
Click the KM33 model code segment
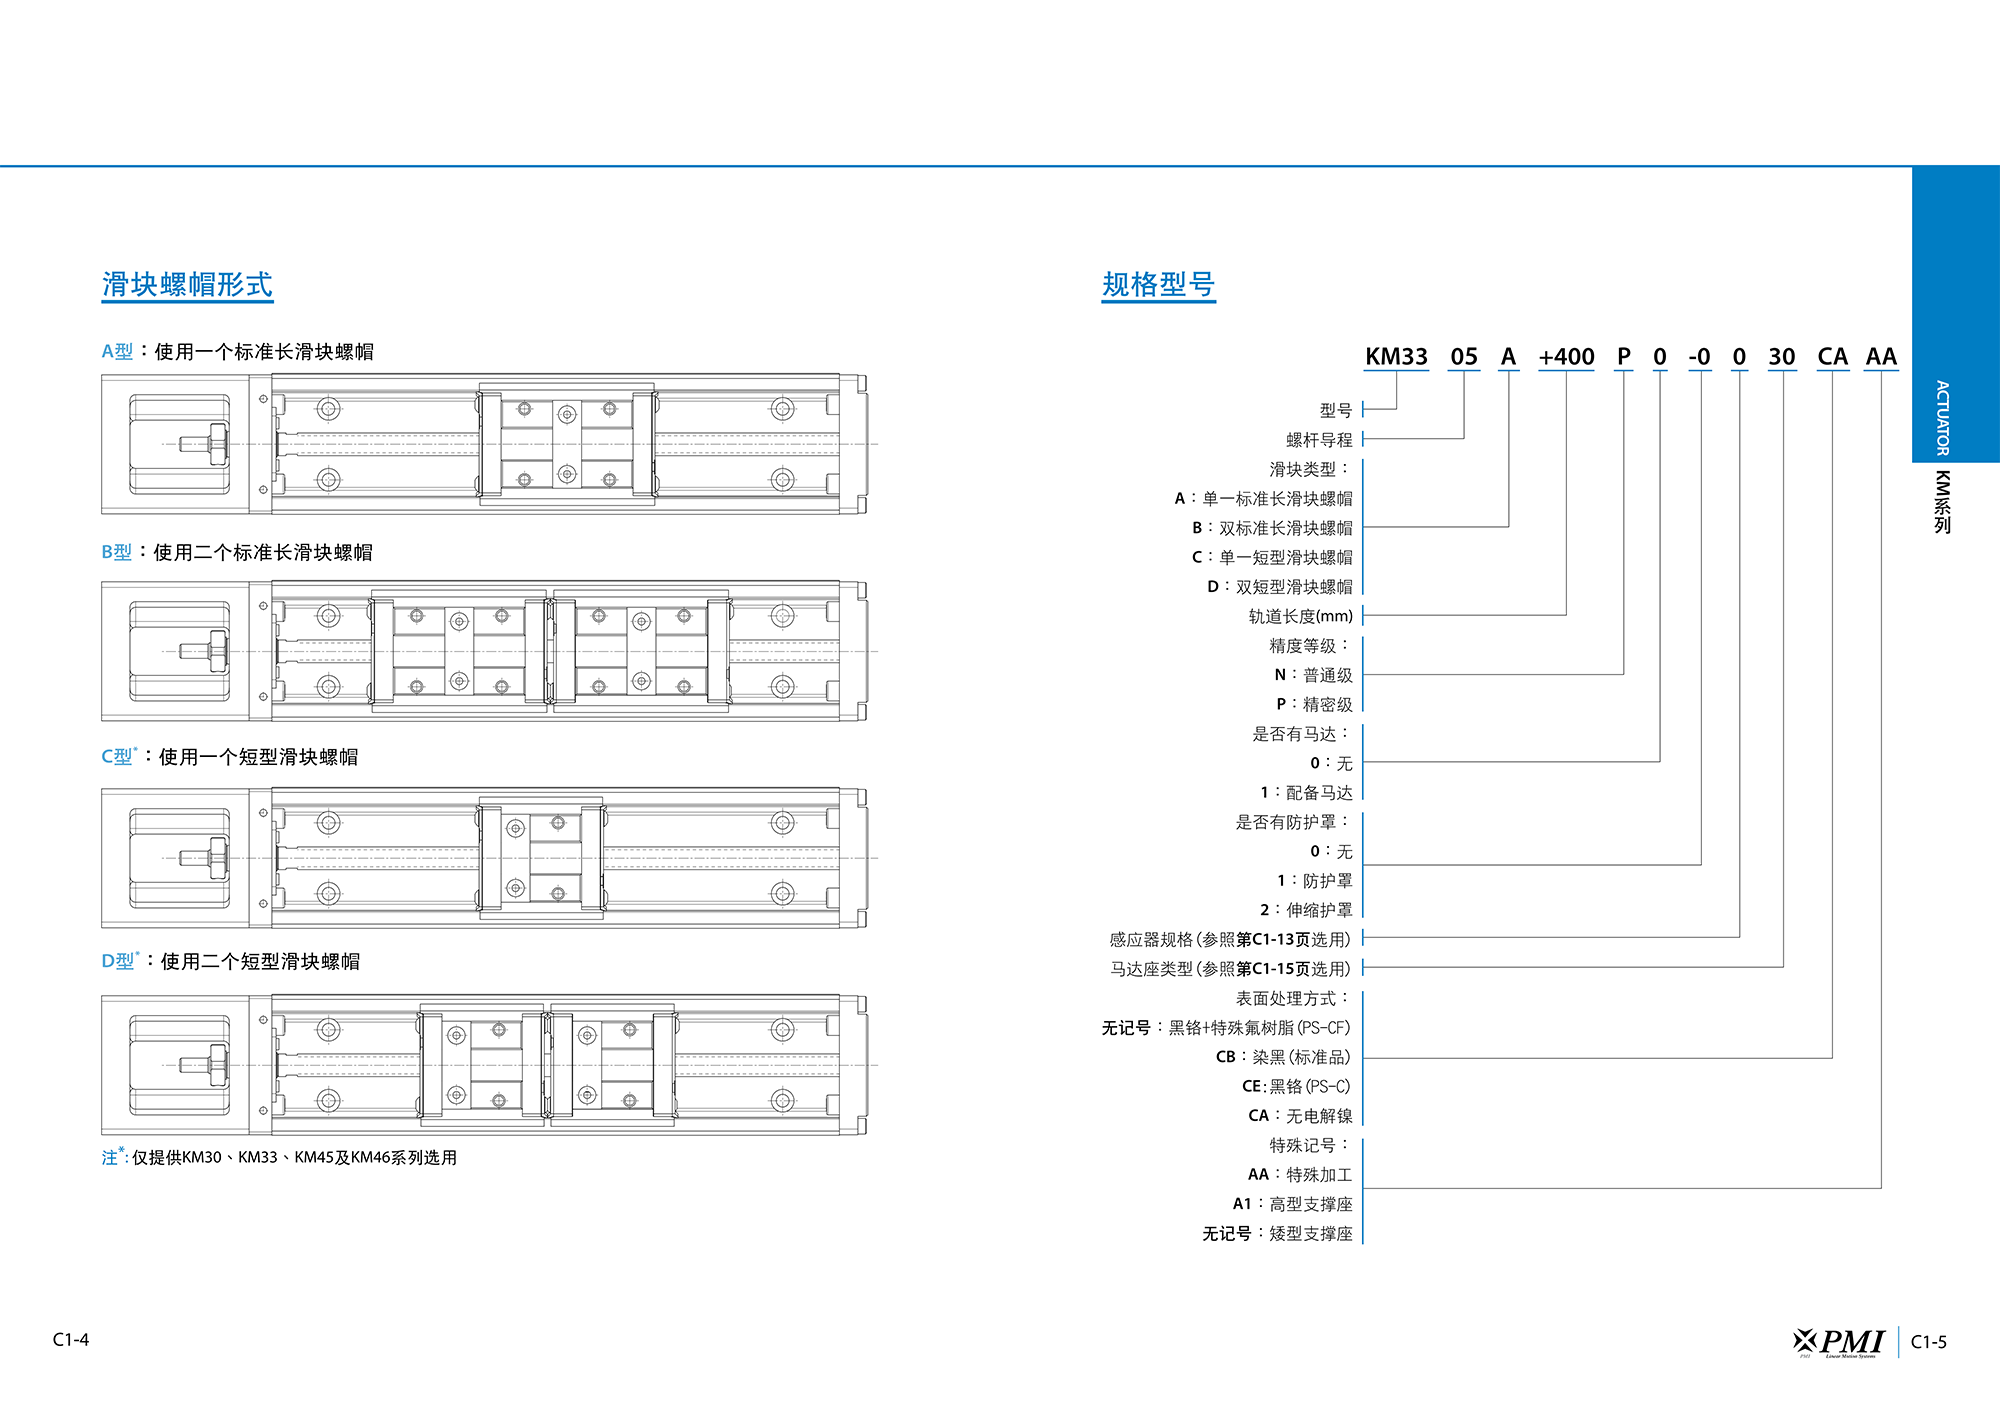pos(1396,357)
